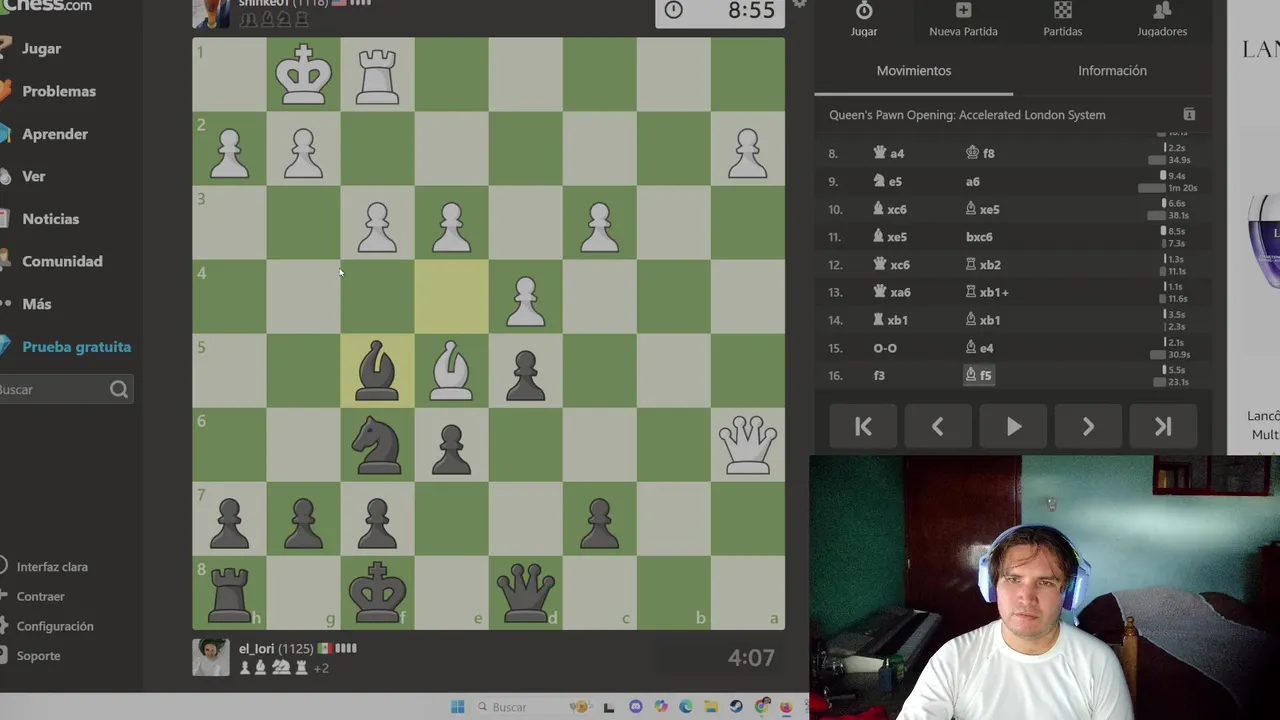Open Soporte from the sidebar

(x=38, y=656)
